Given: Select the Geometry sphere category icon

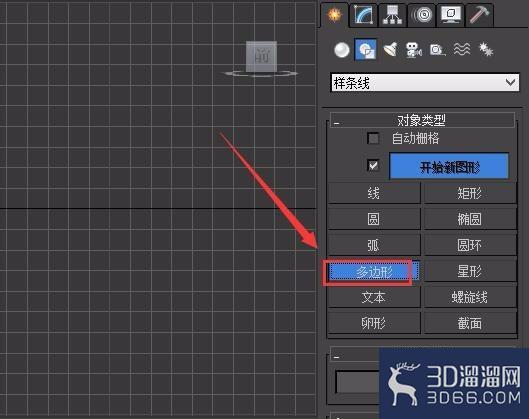Looking at the screenshot, I should (341, 50).
